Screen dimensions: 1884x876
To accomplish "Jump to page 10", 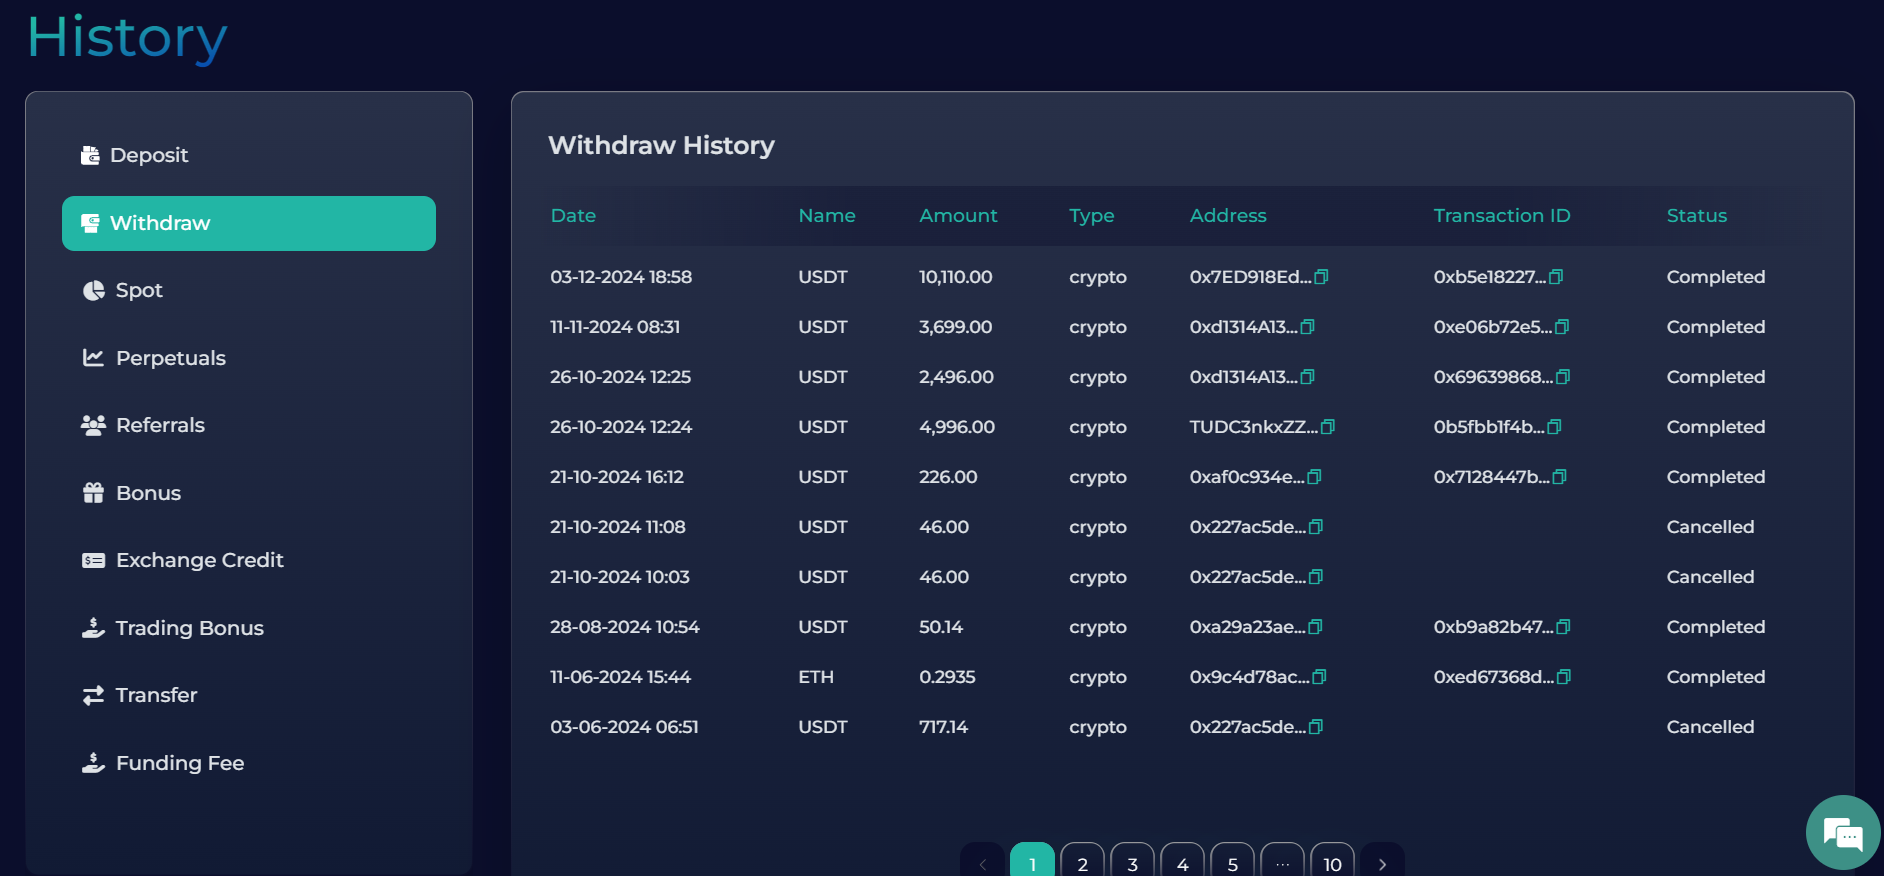I will point(1332,862).
